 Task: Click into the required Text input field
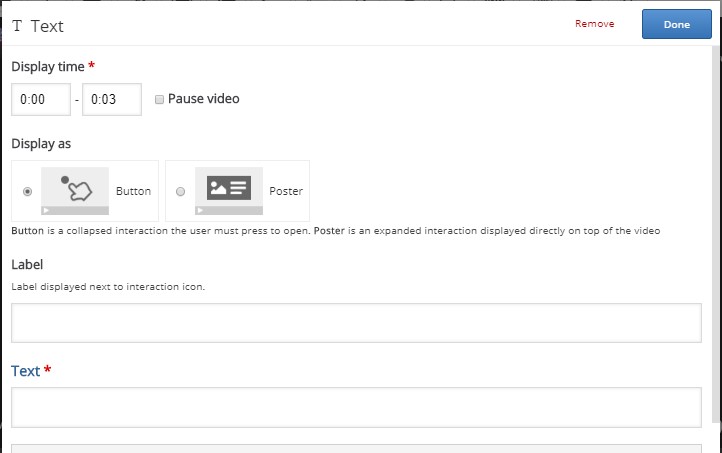click(356, 407)
